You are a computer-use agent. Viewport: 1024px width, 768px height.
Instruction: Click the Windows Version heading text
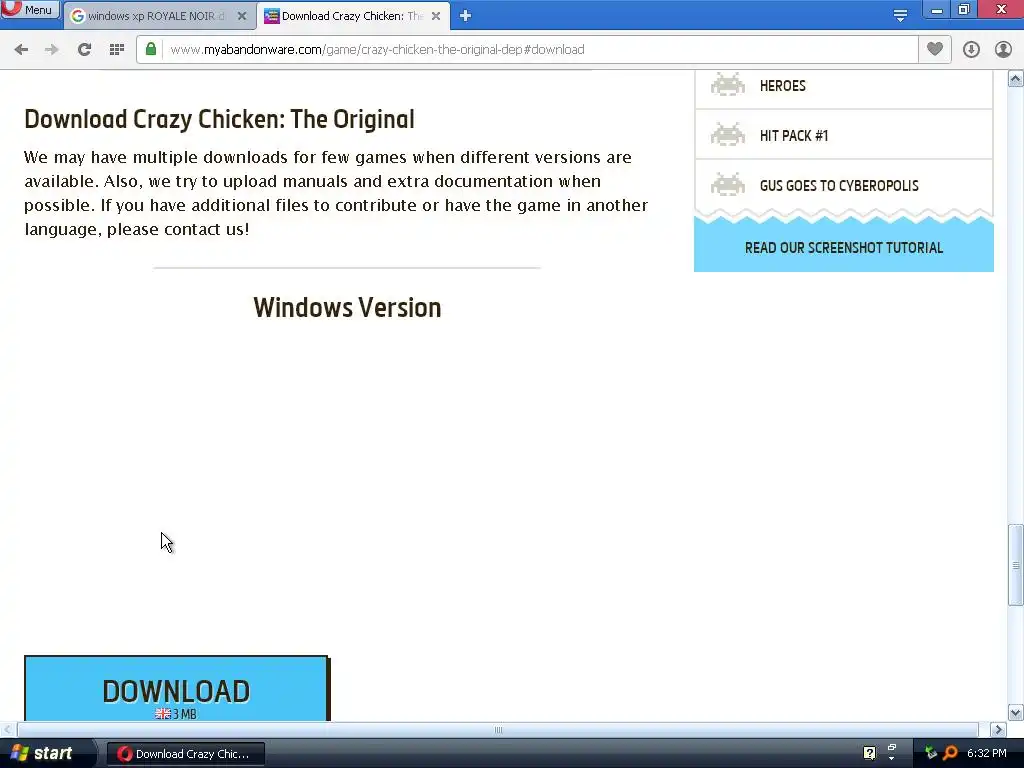(x=347, y=308)
